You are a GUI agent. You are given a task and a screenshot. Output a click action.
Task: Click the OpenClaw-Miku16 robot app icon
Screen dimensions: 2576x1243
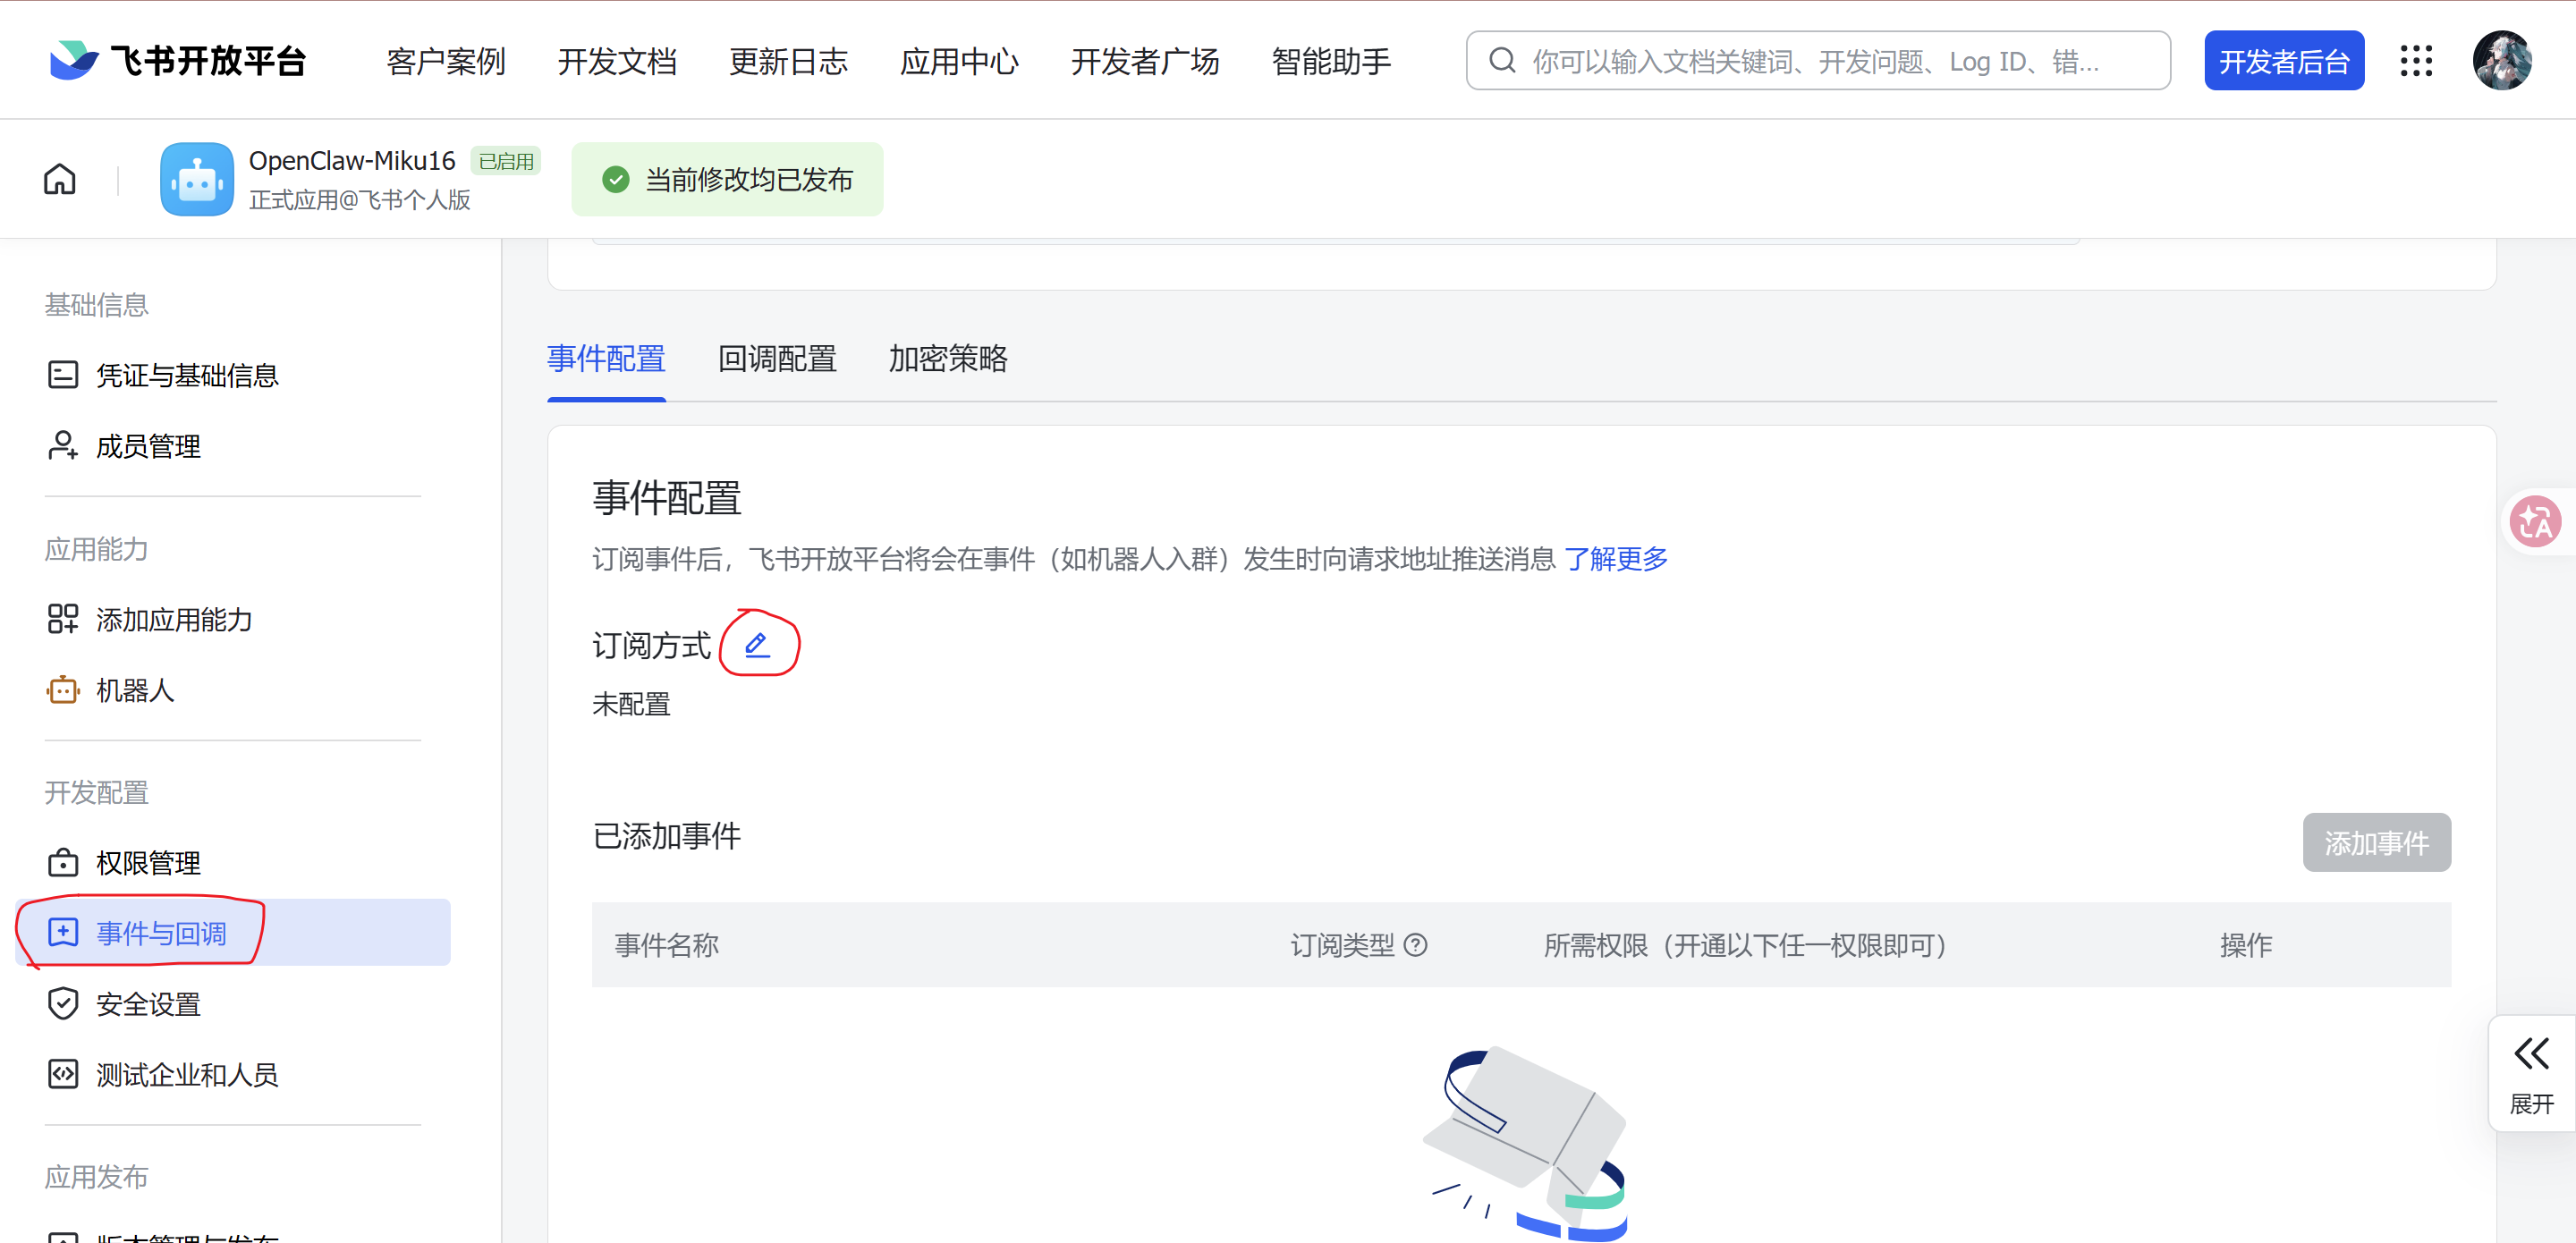[x=197, y=179]
